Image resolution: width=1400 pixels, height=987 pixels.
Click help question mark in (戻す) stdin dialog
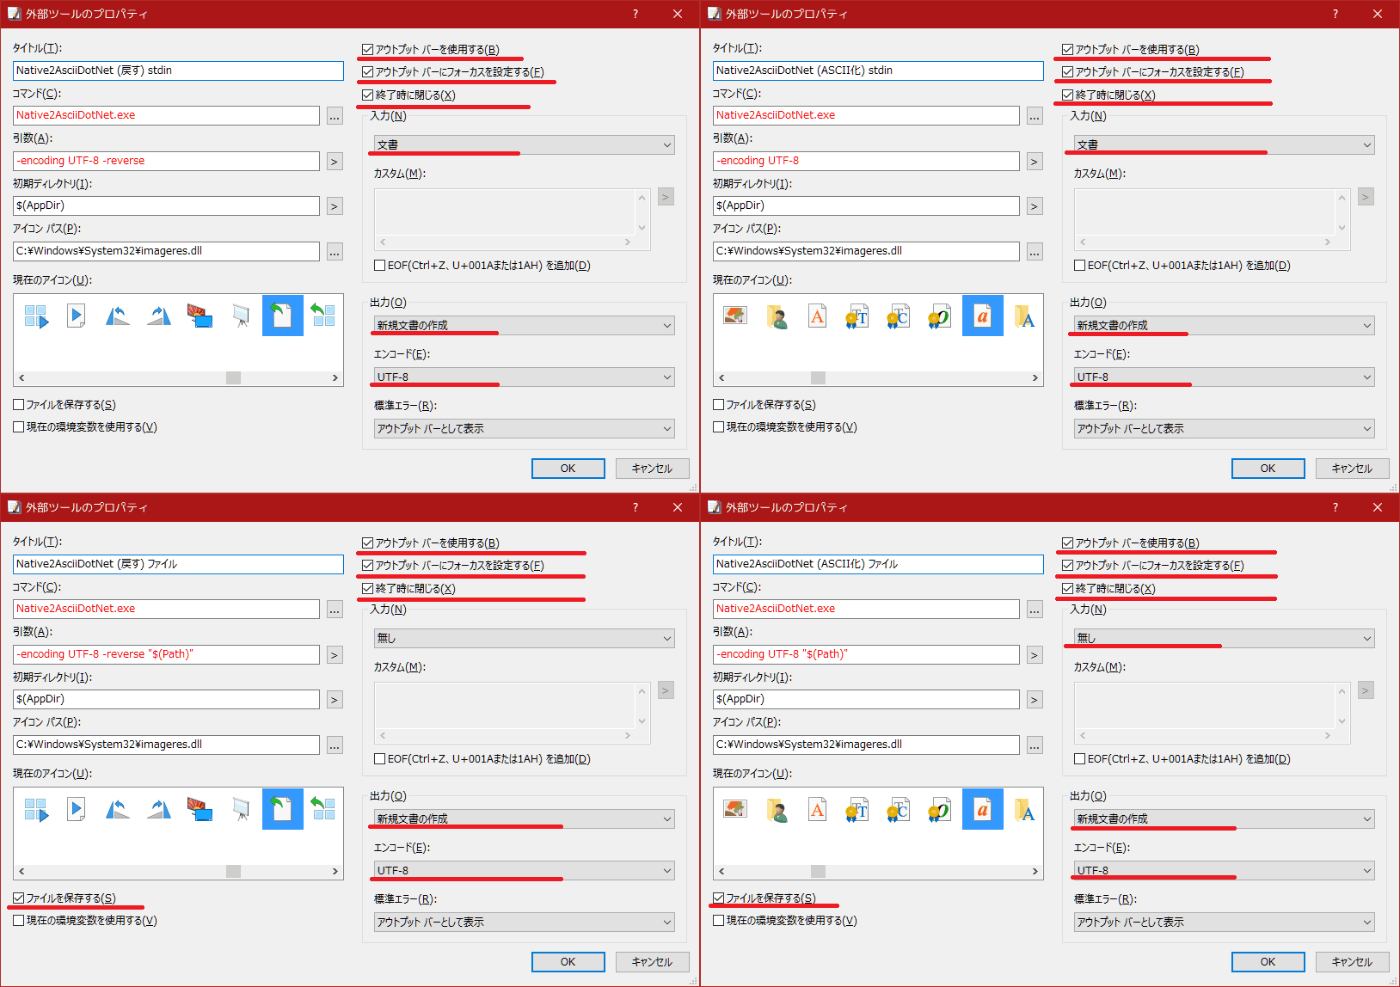click(x=635, y=14)
